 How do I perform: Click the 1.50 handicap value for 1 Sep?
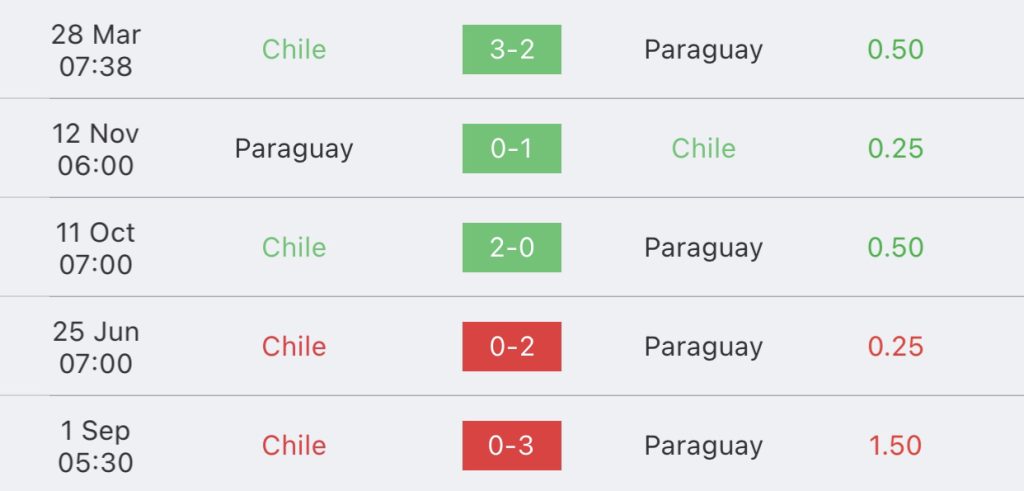click(x=895, y=445)
